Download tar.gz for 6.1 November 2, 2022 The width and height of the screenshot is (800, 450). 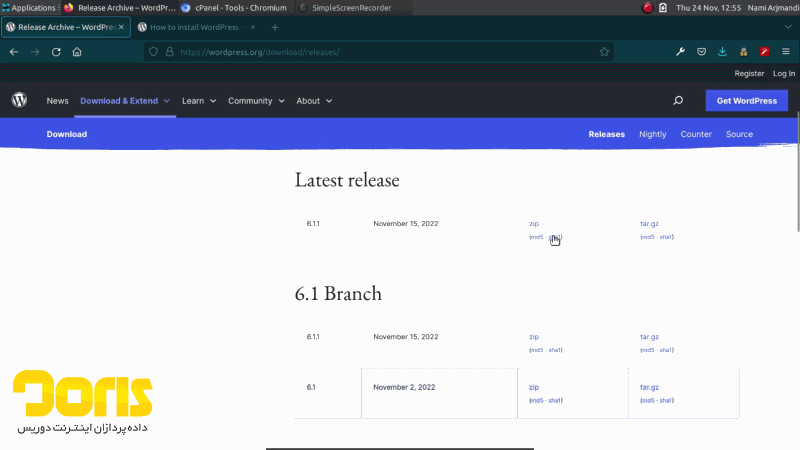tap(649, 387)
